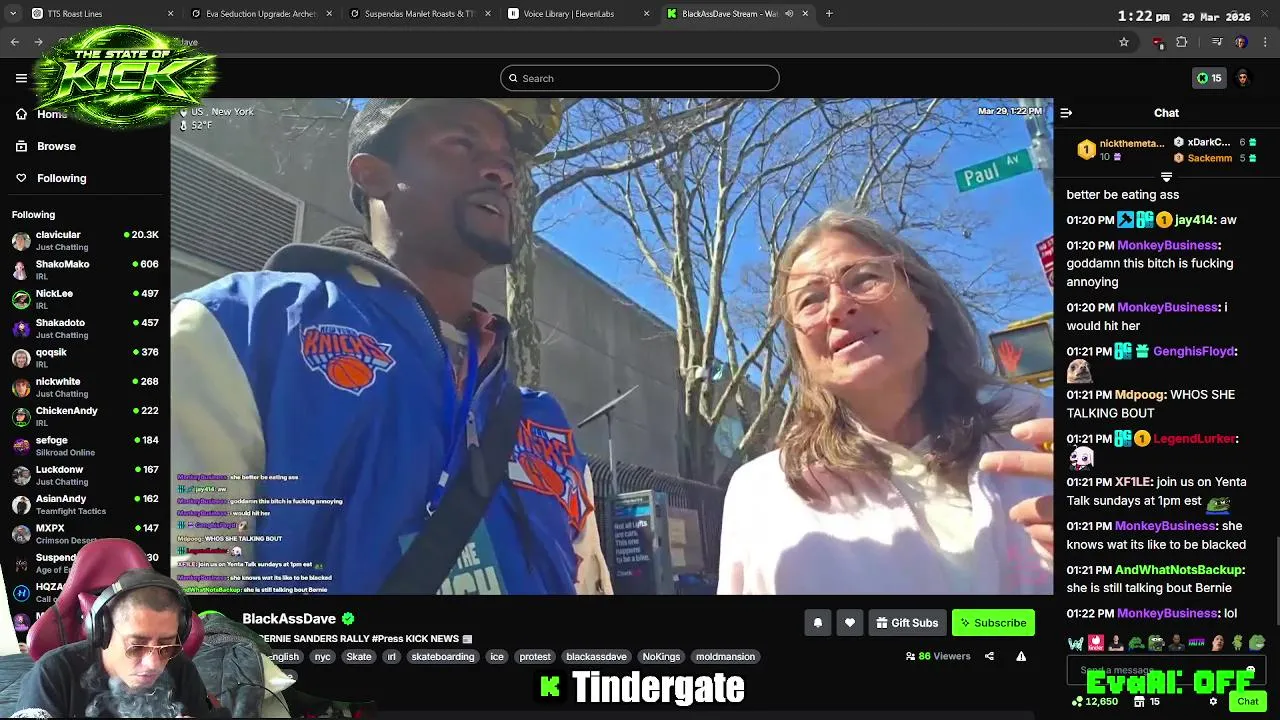
Task: Select the protest tag
Action: coord(535,657)
